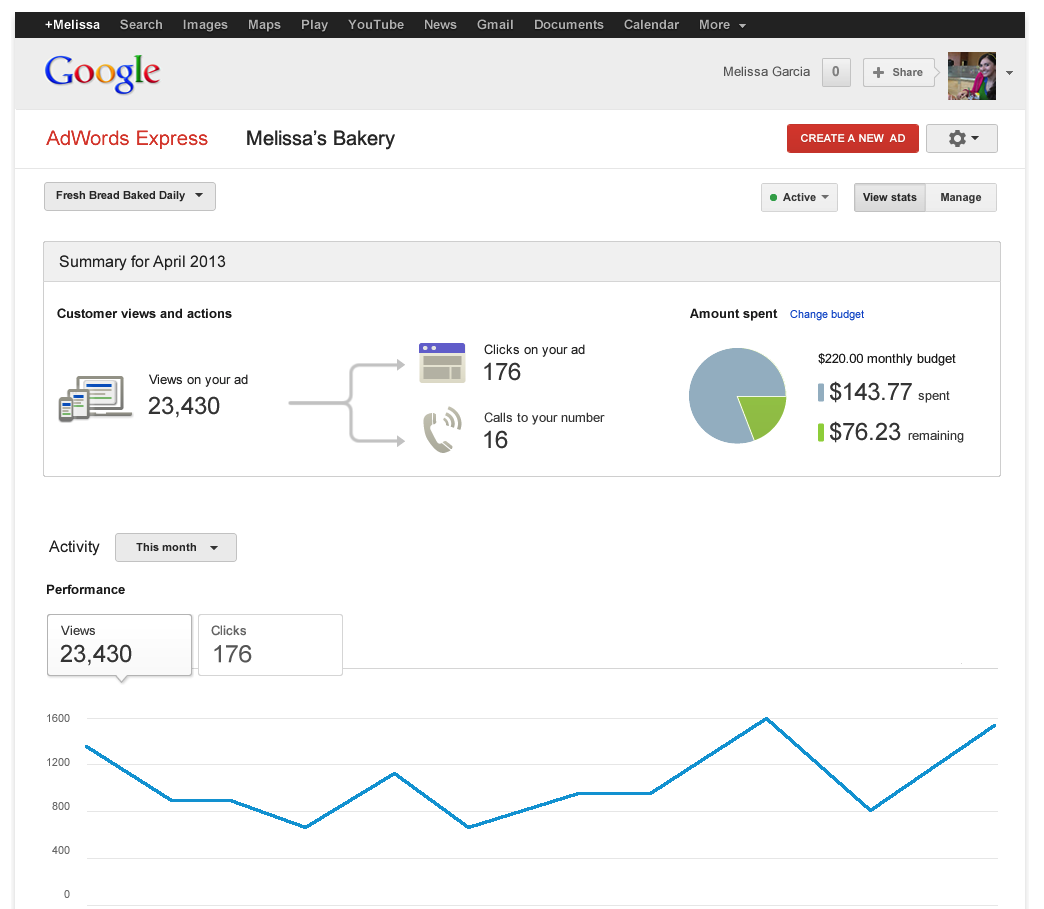Click the browser window icon for ad clicks
This screenshot has width=1044, height=909.
[x=442, y=362]
